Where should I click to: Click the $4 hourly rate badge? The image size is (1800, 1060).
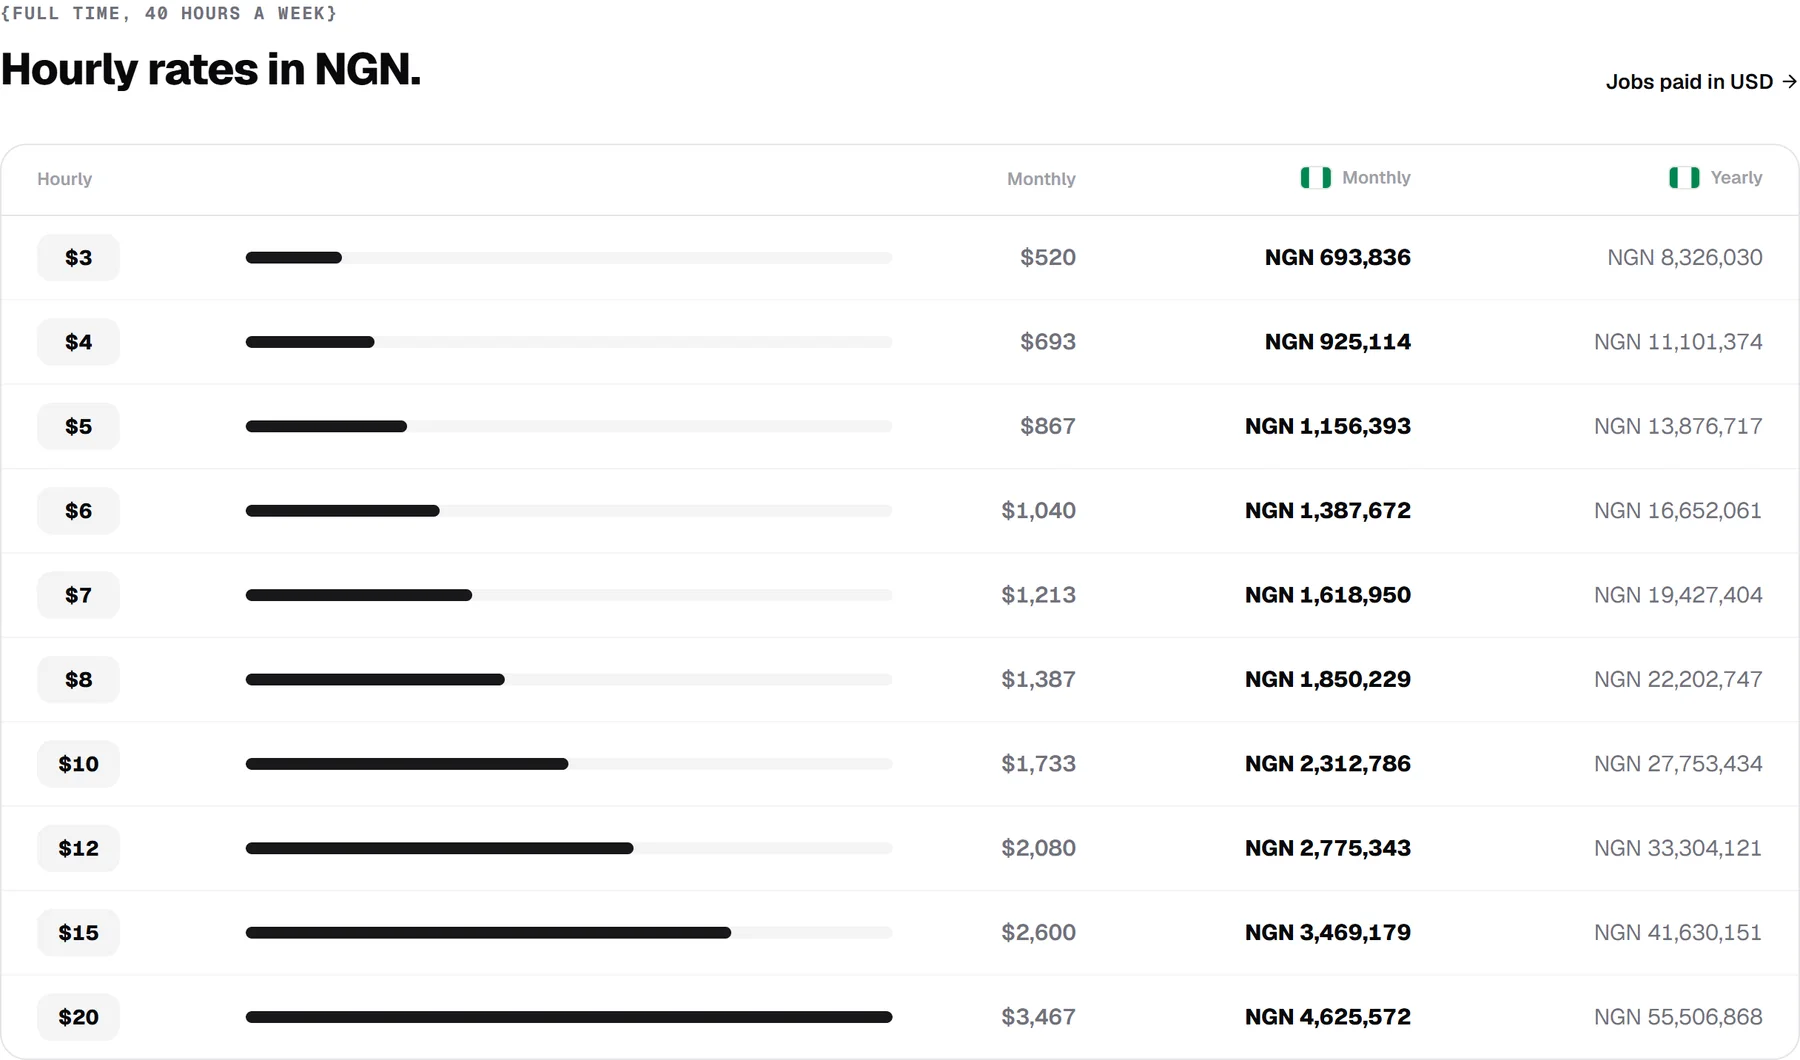pyautogui.click(x=78, y=342)
